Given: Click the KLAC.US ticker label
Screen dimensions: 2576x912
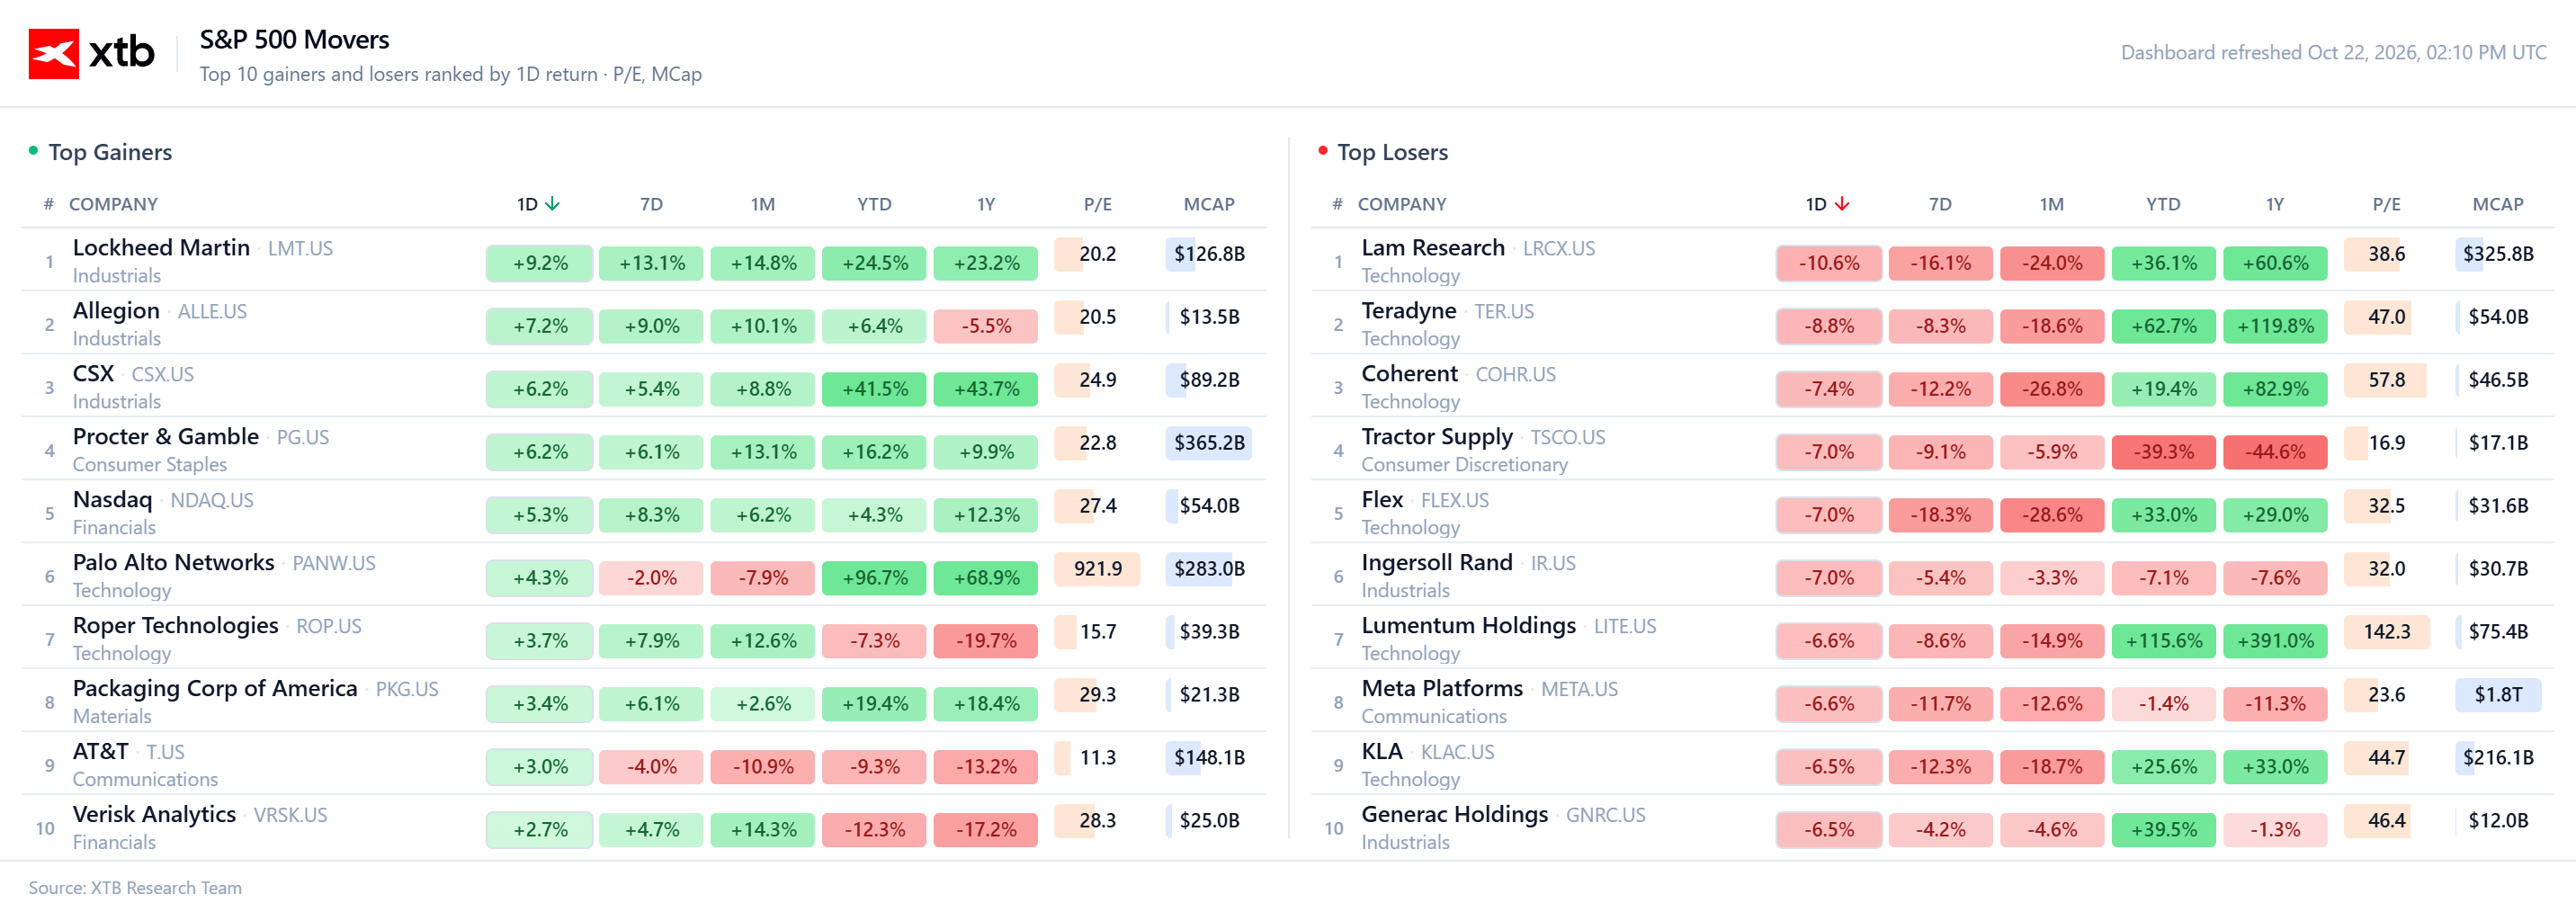Looking at the screenshot, I should tap(1458, 752).
